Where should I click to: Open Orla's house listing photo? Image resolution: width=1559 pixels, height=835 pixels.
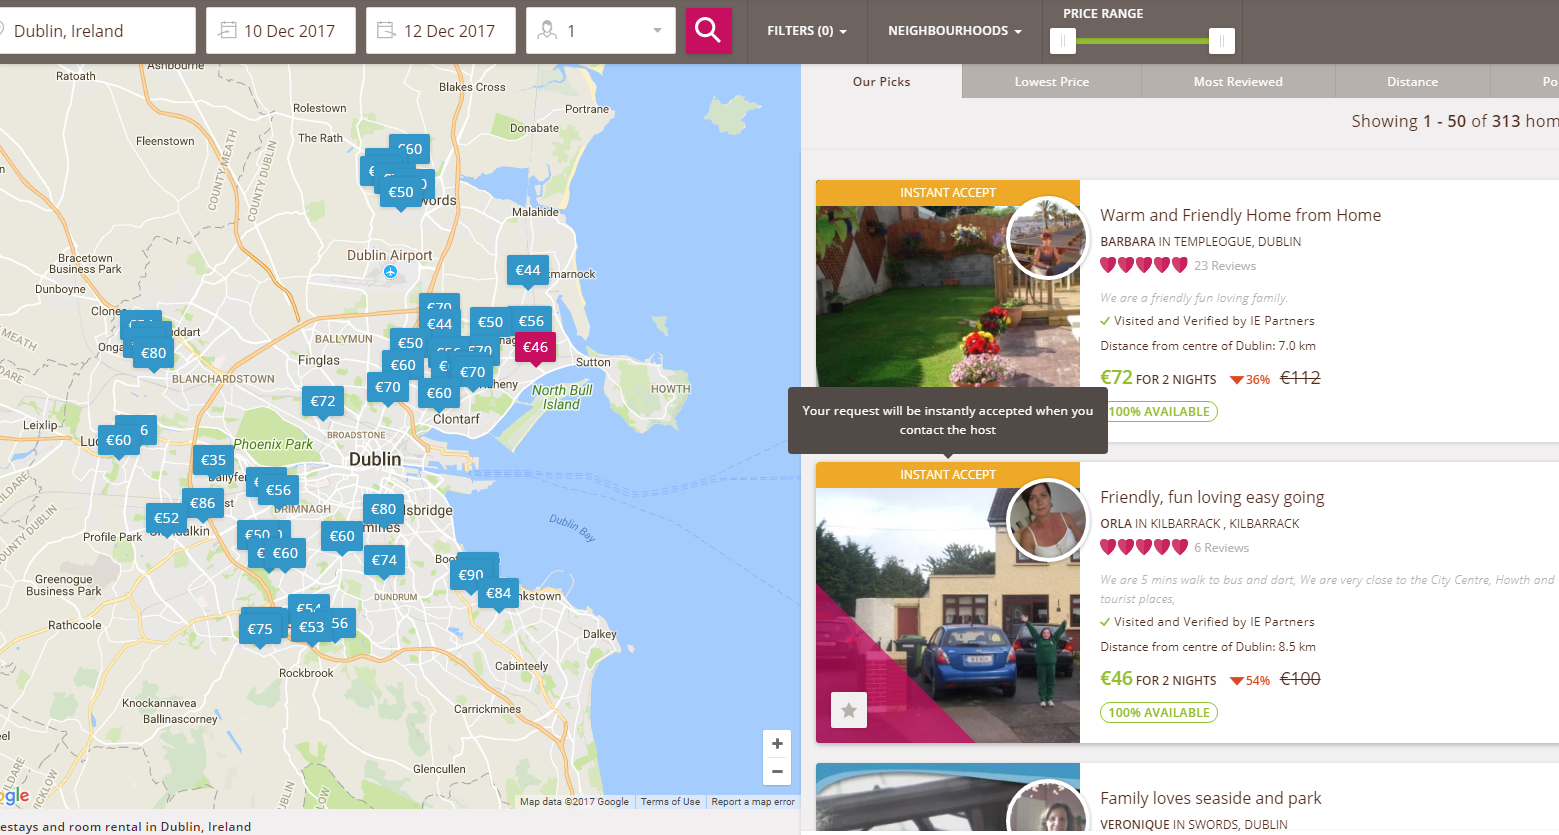[948, 615]
